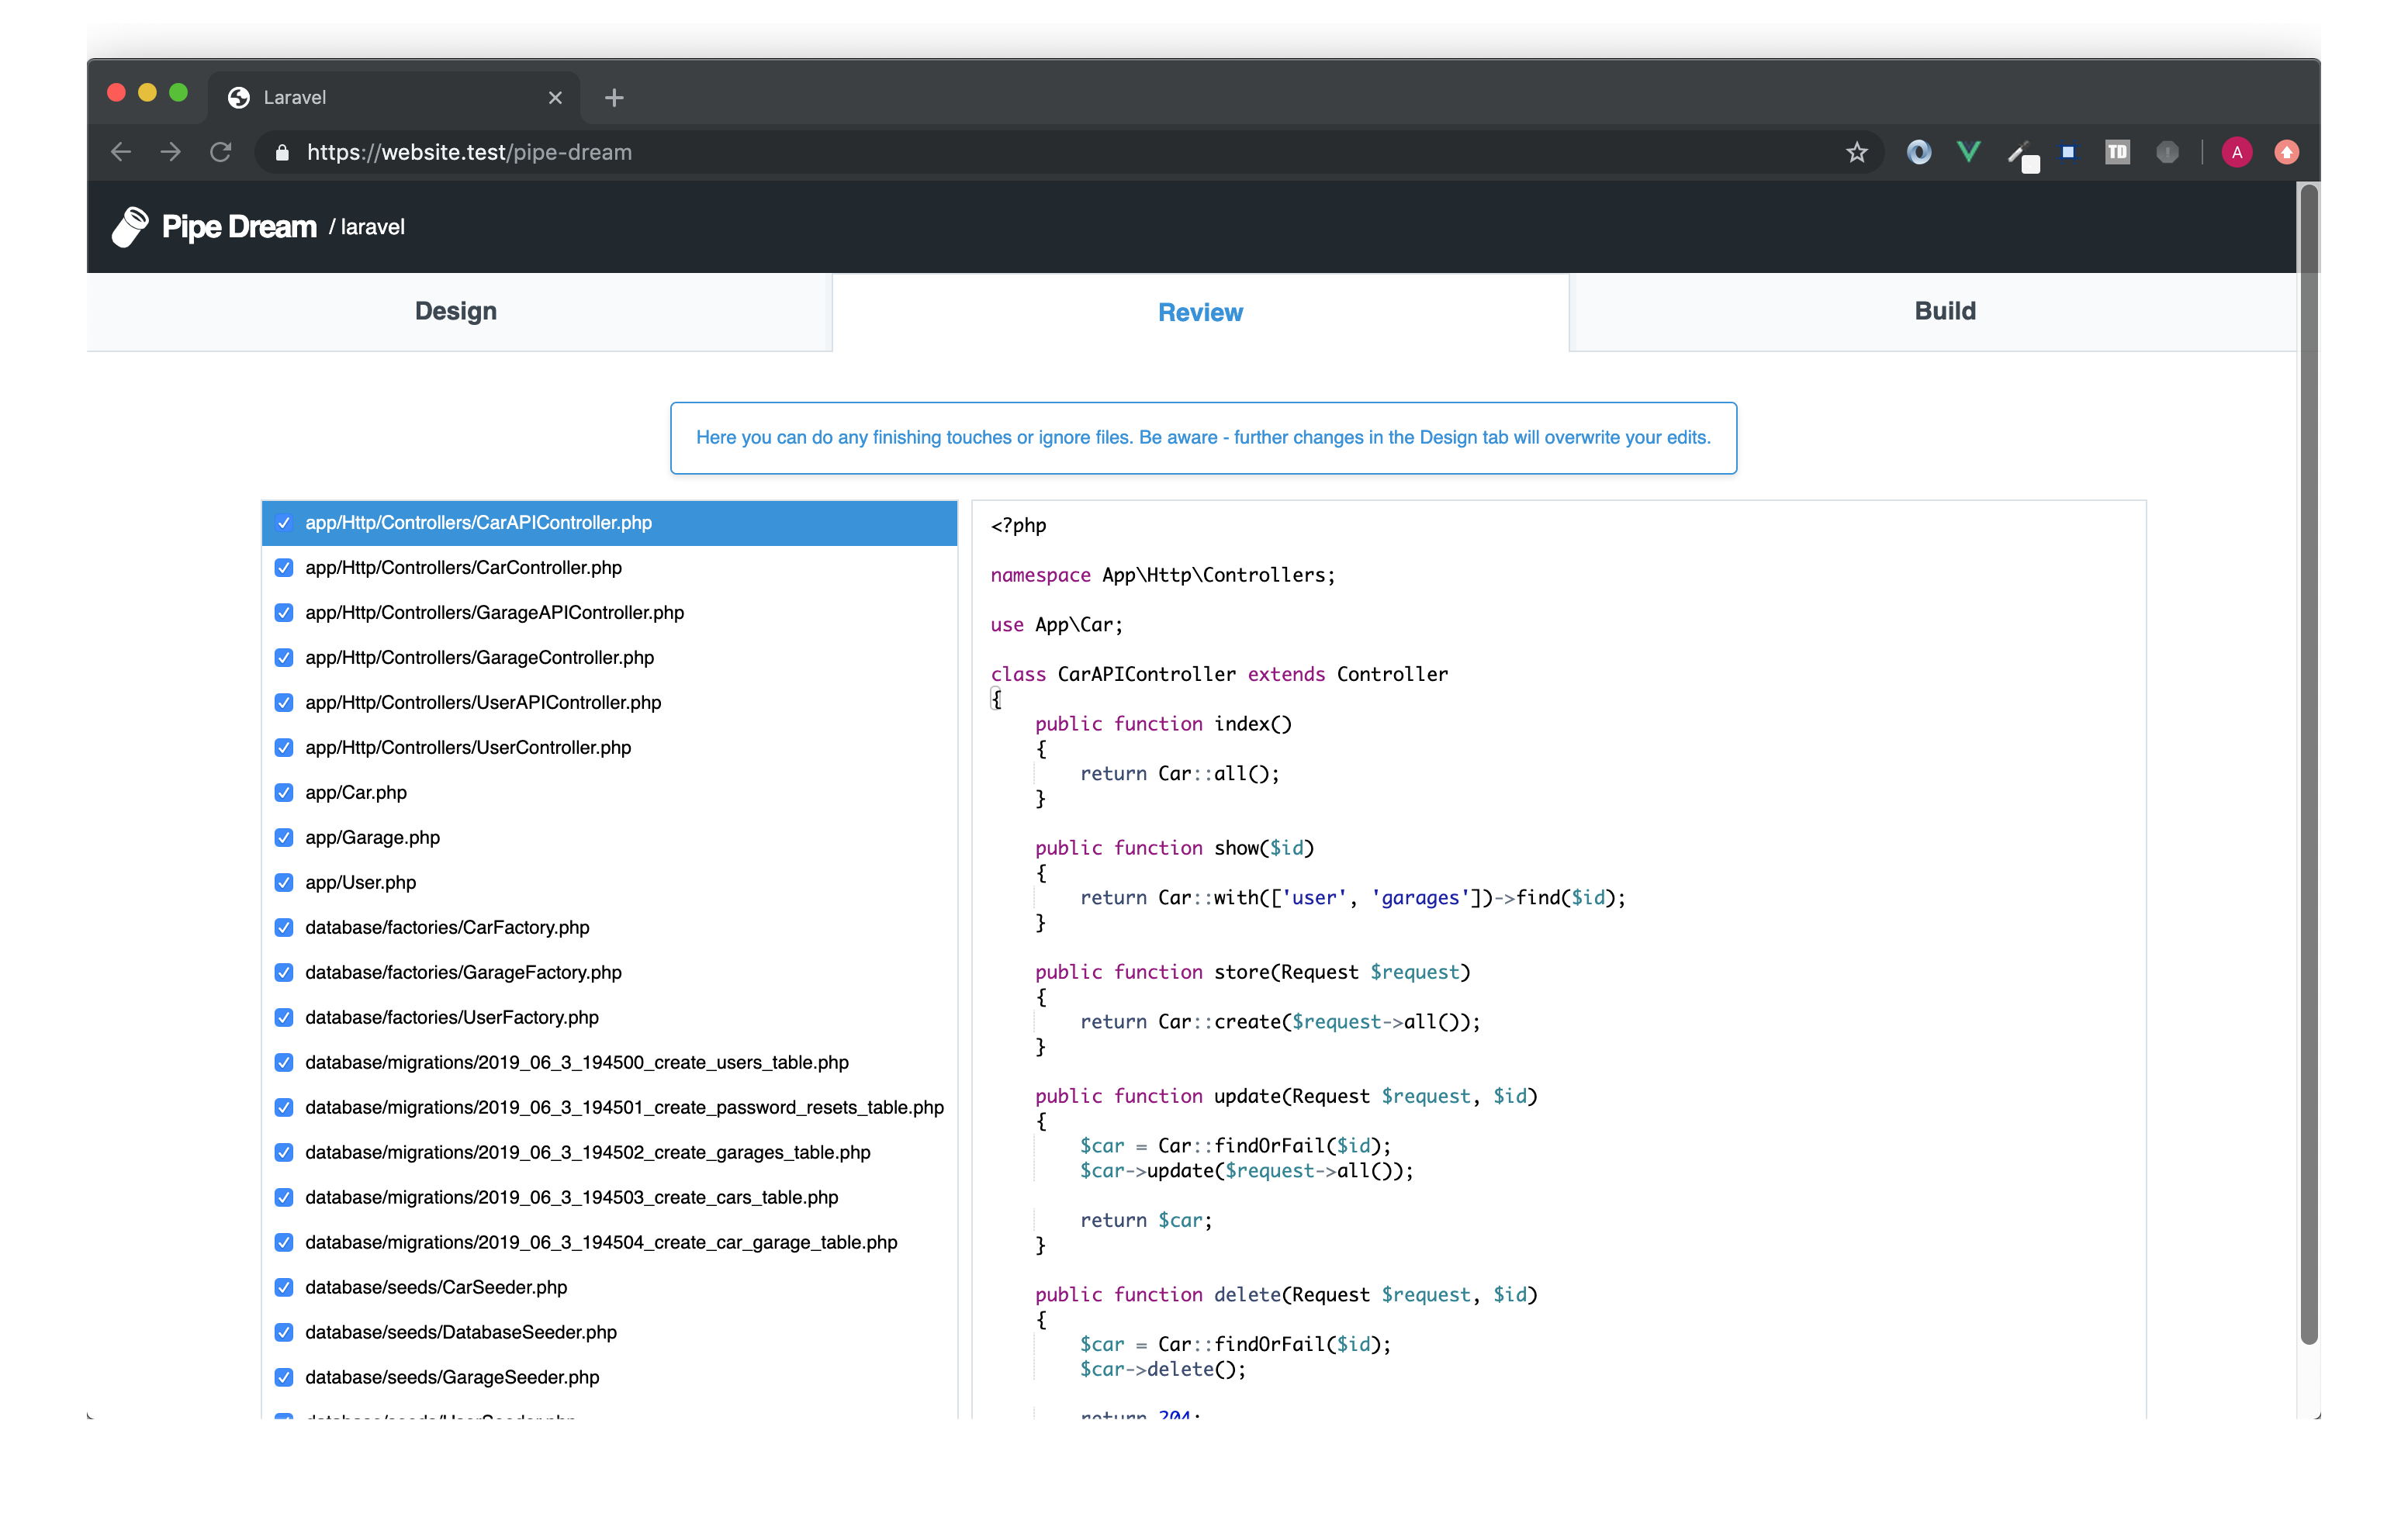Uncheck app/Car.php file checkbox
The image size is (2408, 1534).
[284, 792]
